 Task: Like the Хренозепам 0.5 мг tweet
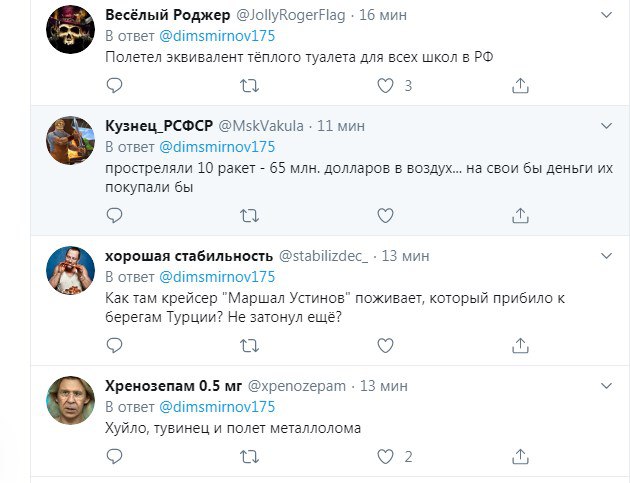384,457
